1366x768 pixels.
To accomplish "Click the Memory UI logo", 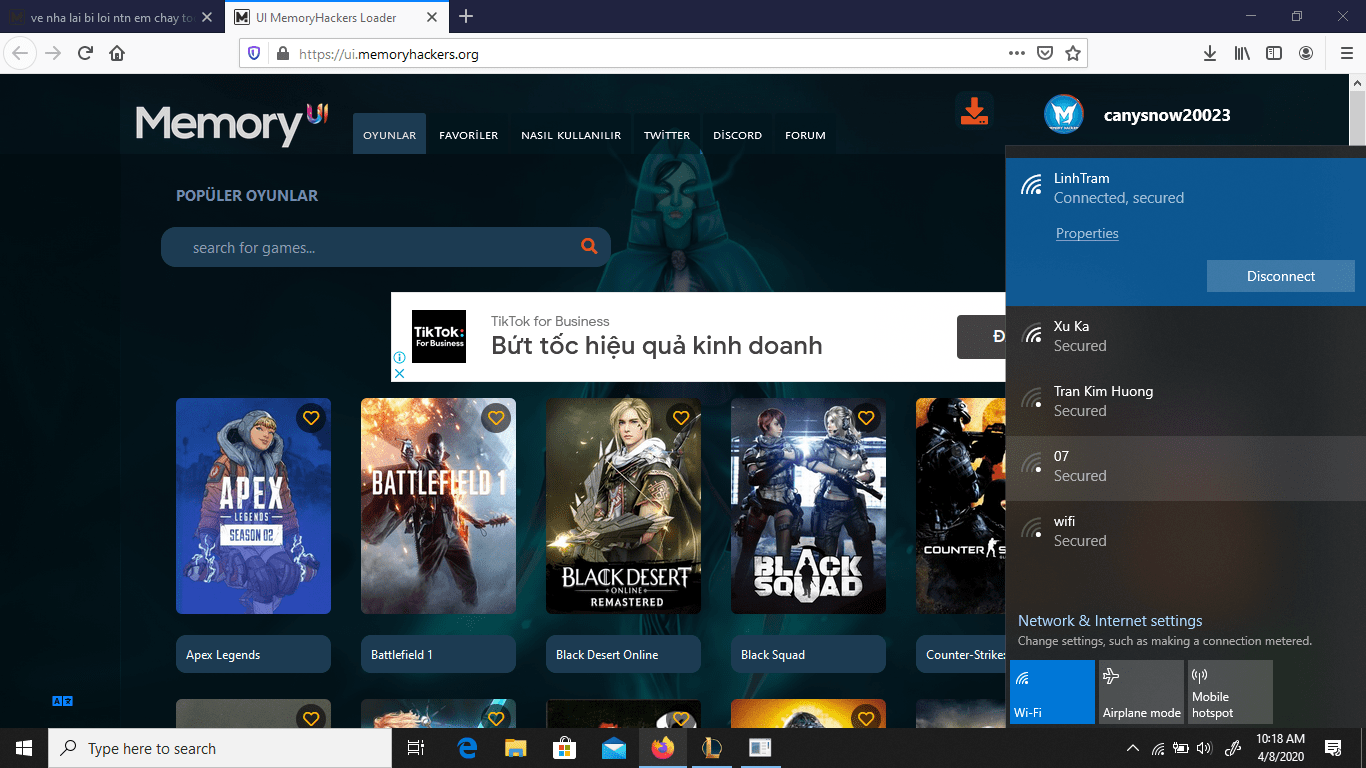I will point(232,123).
